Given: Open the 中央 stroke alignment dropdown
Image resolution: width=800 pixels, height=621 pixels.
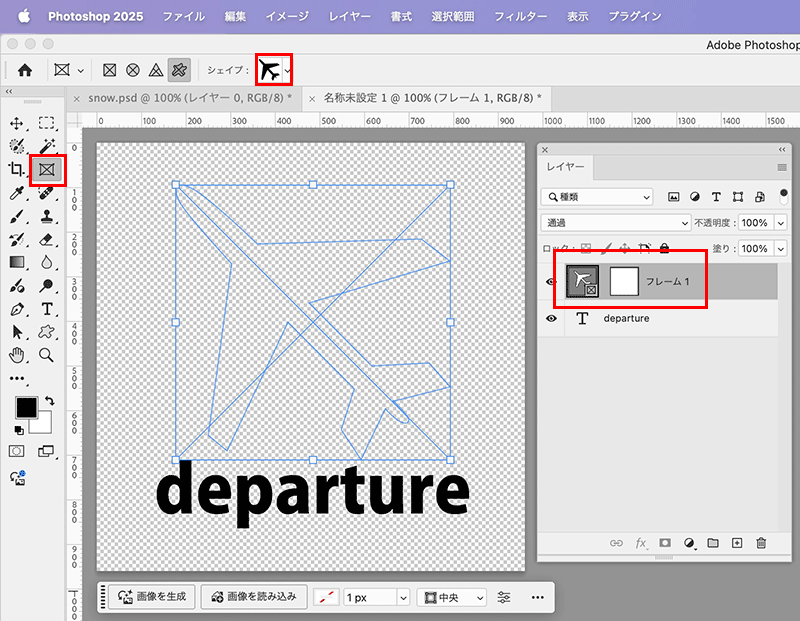Looking at the screenshot, I should [x=452, y=598].
